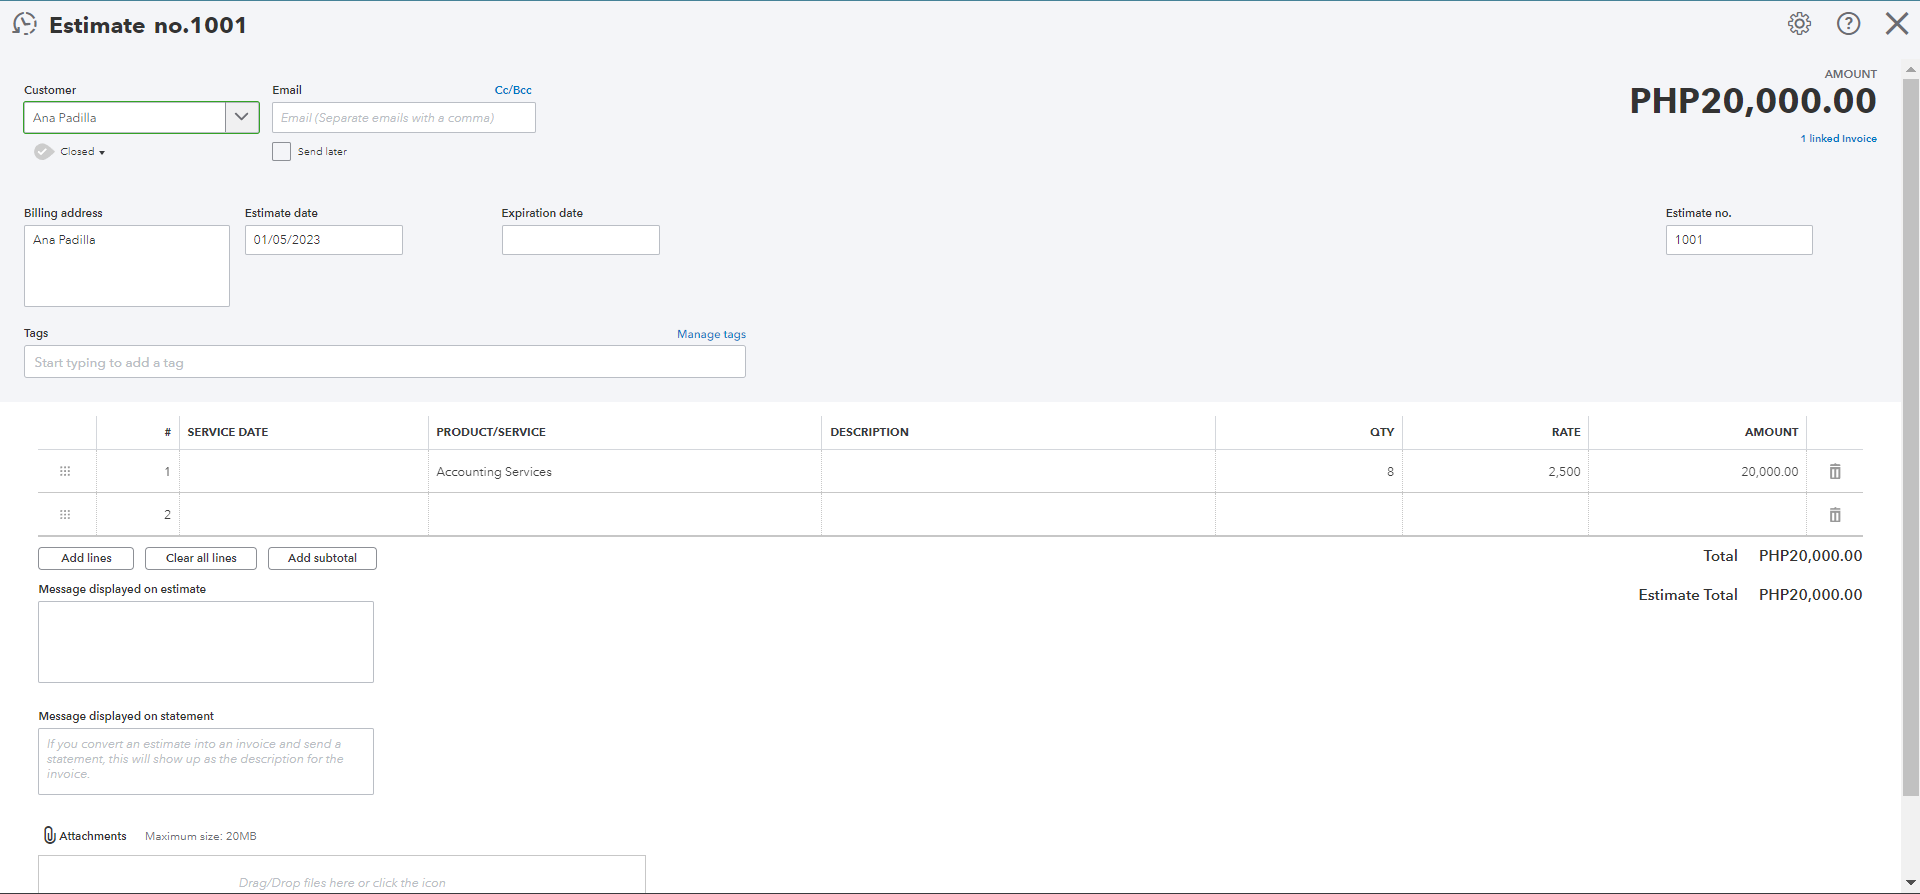Tick the Send later checkbox
This screenshot has height=894, width=1920.
[281, 151]
